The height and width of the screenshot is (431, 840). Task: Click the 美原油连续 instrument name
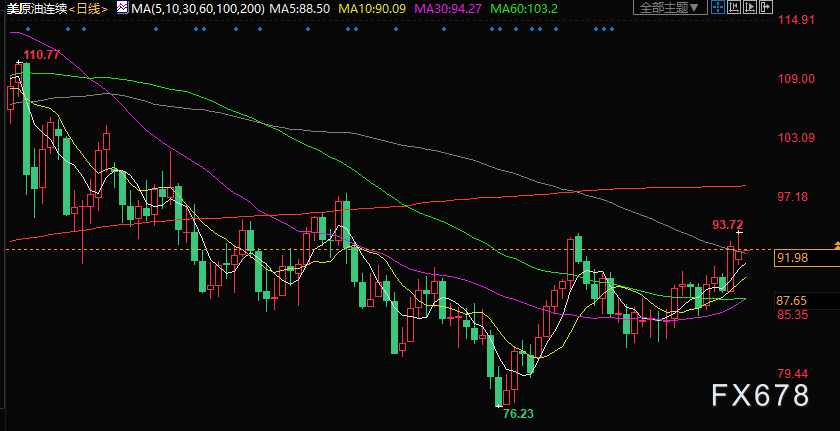point(35,8)
